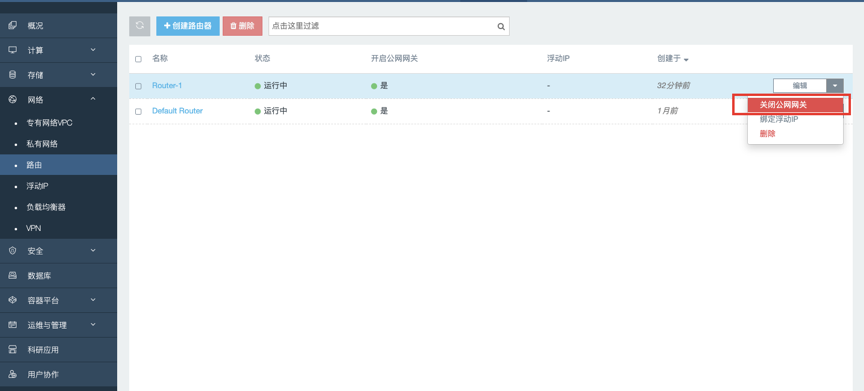Click the 数据库 database icon
The image size is (864, 391).
[13, 275]
